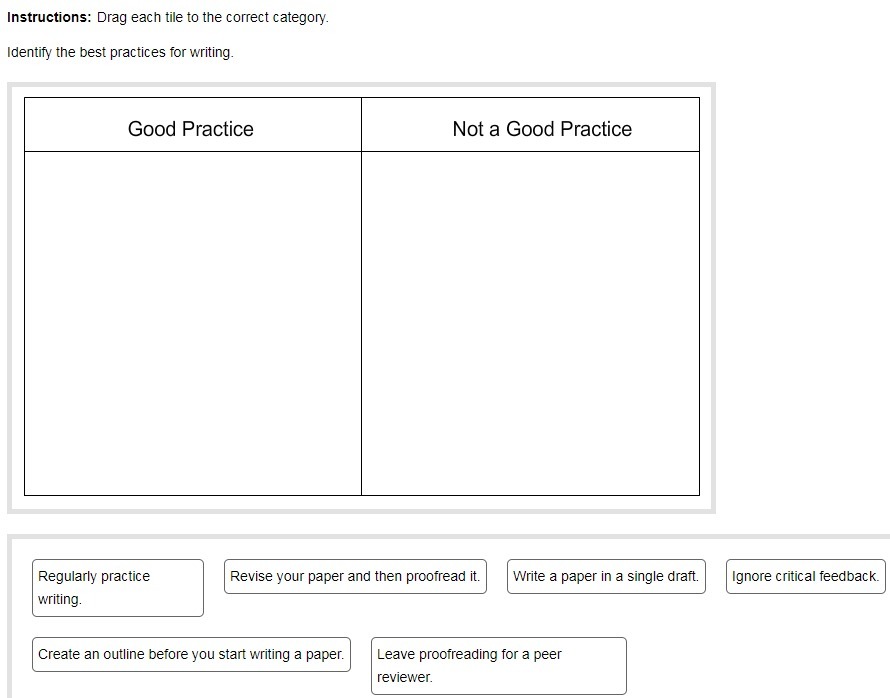Click the "Drag each tile to the correct category" text
This screenshot has height=698, width=890.
[212, 18]
